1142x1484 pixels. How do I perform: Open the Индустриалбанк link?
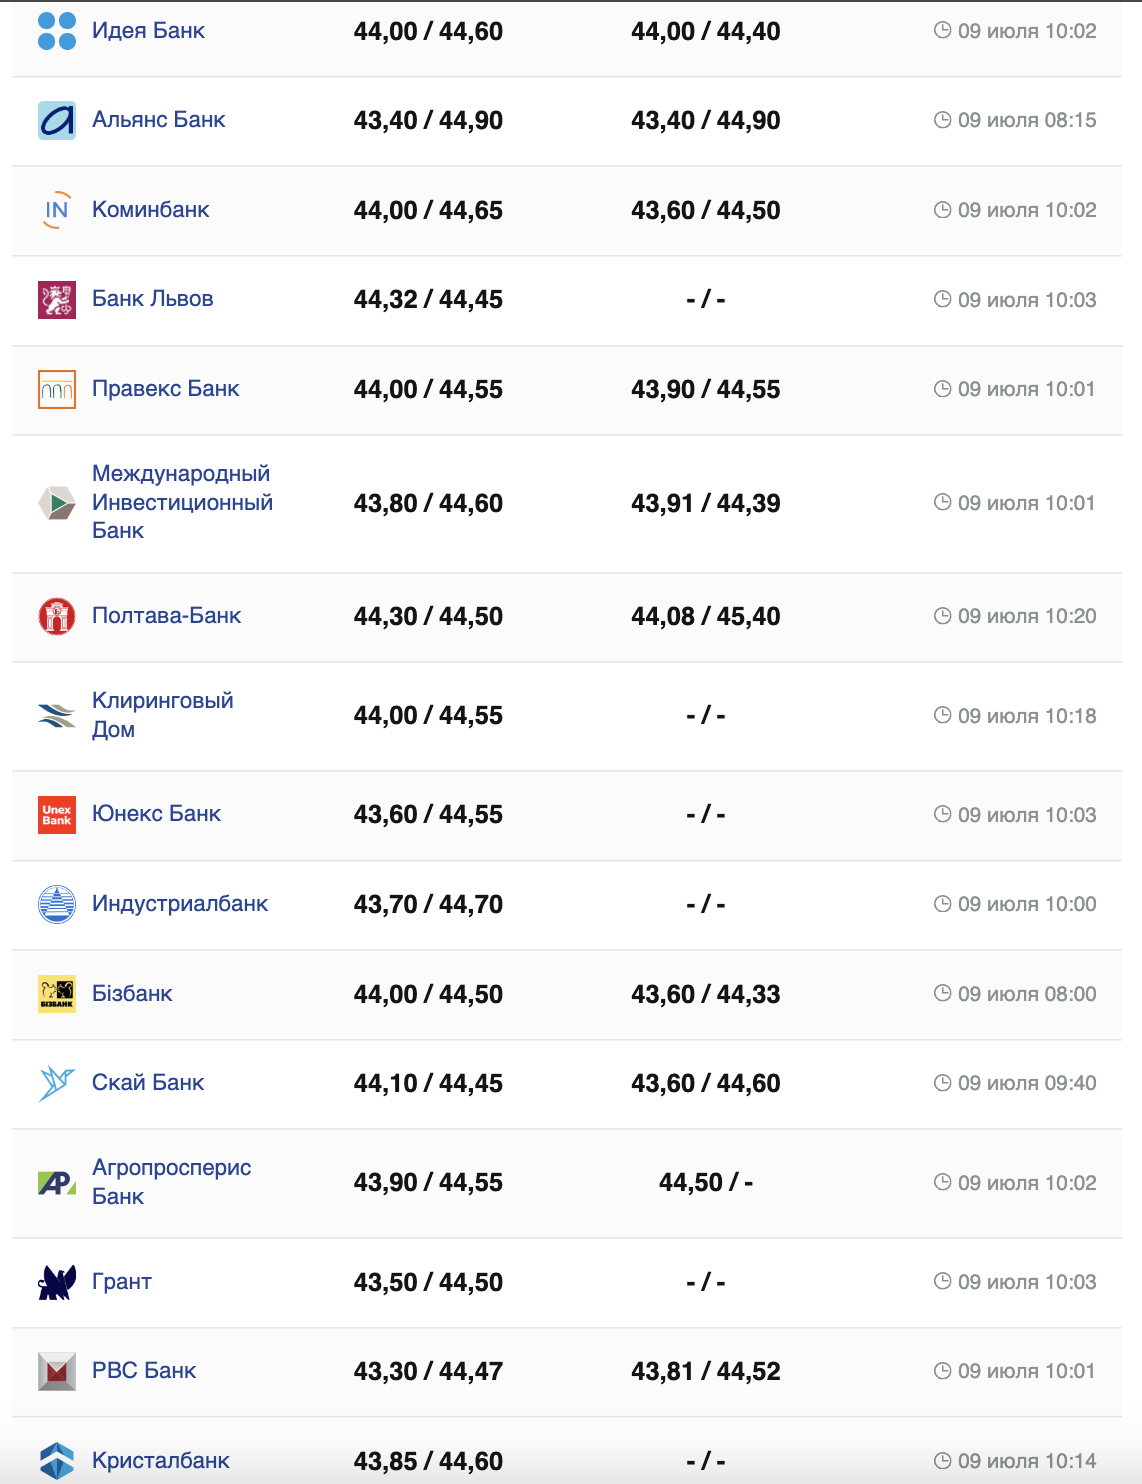[x=180, y=904]
